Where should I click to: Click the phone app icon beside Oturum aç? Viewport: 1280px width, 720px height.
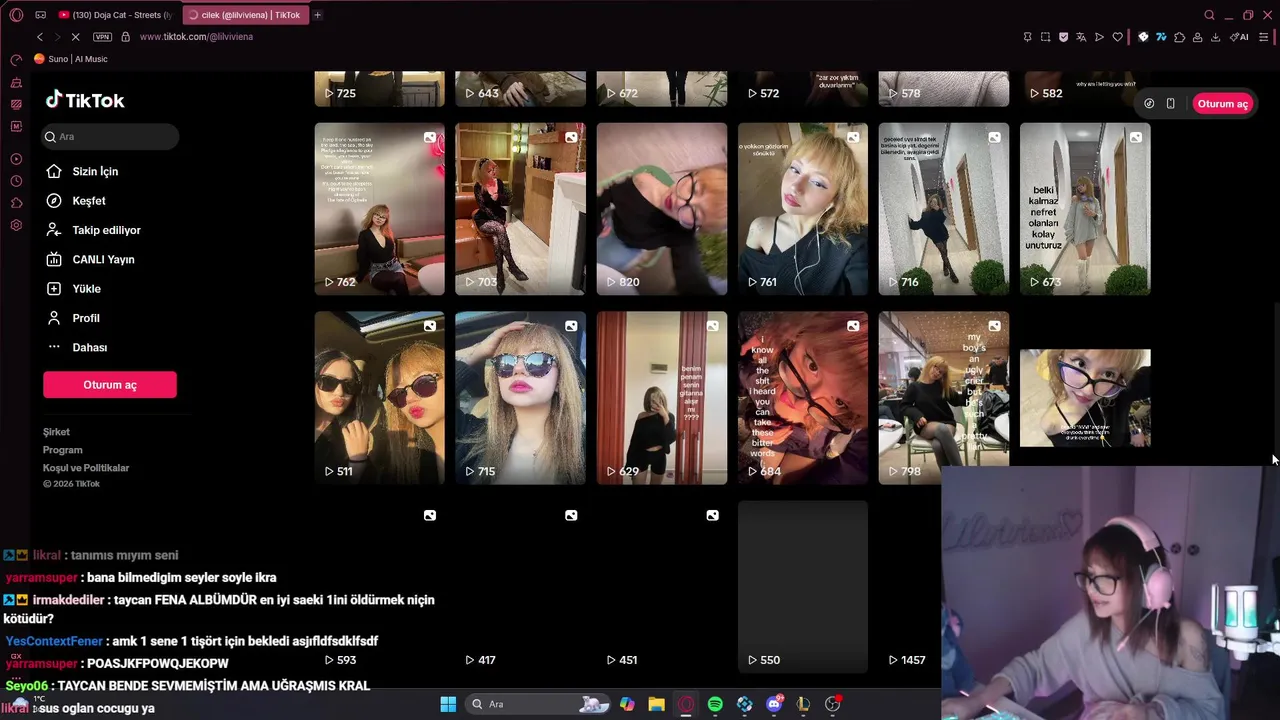point(1171,104)
